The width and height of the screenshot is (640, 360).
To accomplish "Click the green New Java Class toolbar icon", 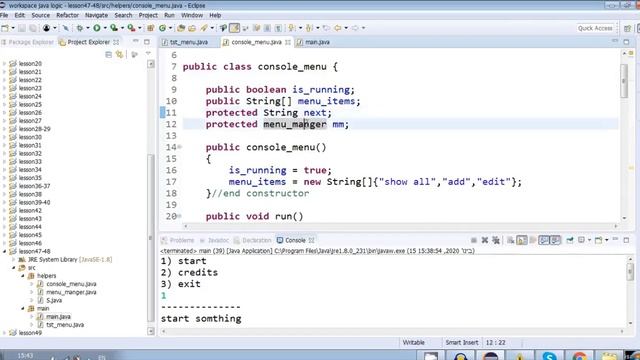I will coord(162,28).
